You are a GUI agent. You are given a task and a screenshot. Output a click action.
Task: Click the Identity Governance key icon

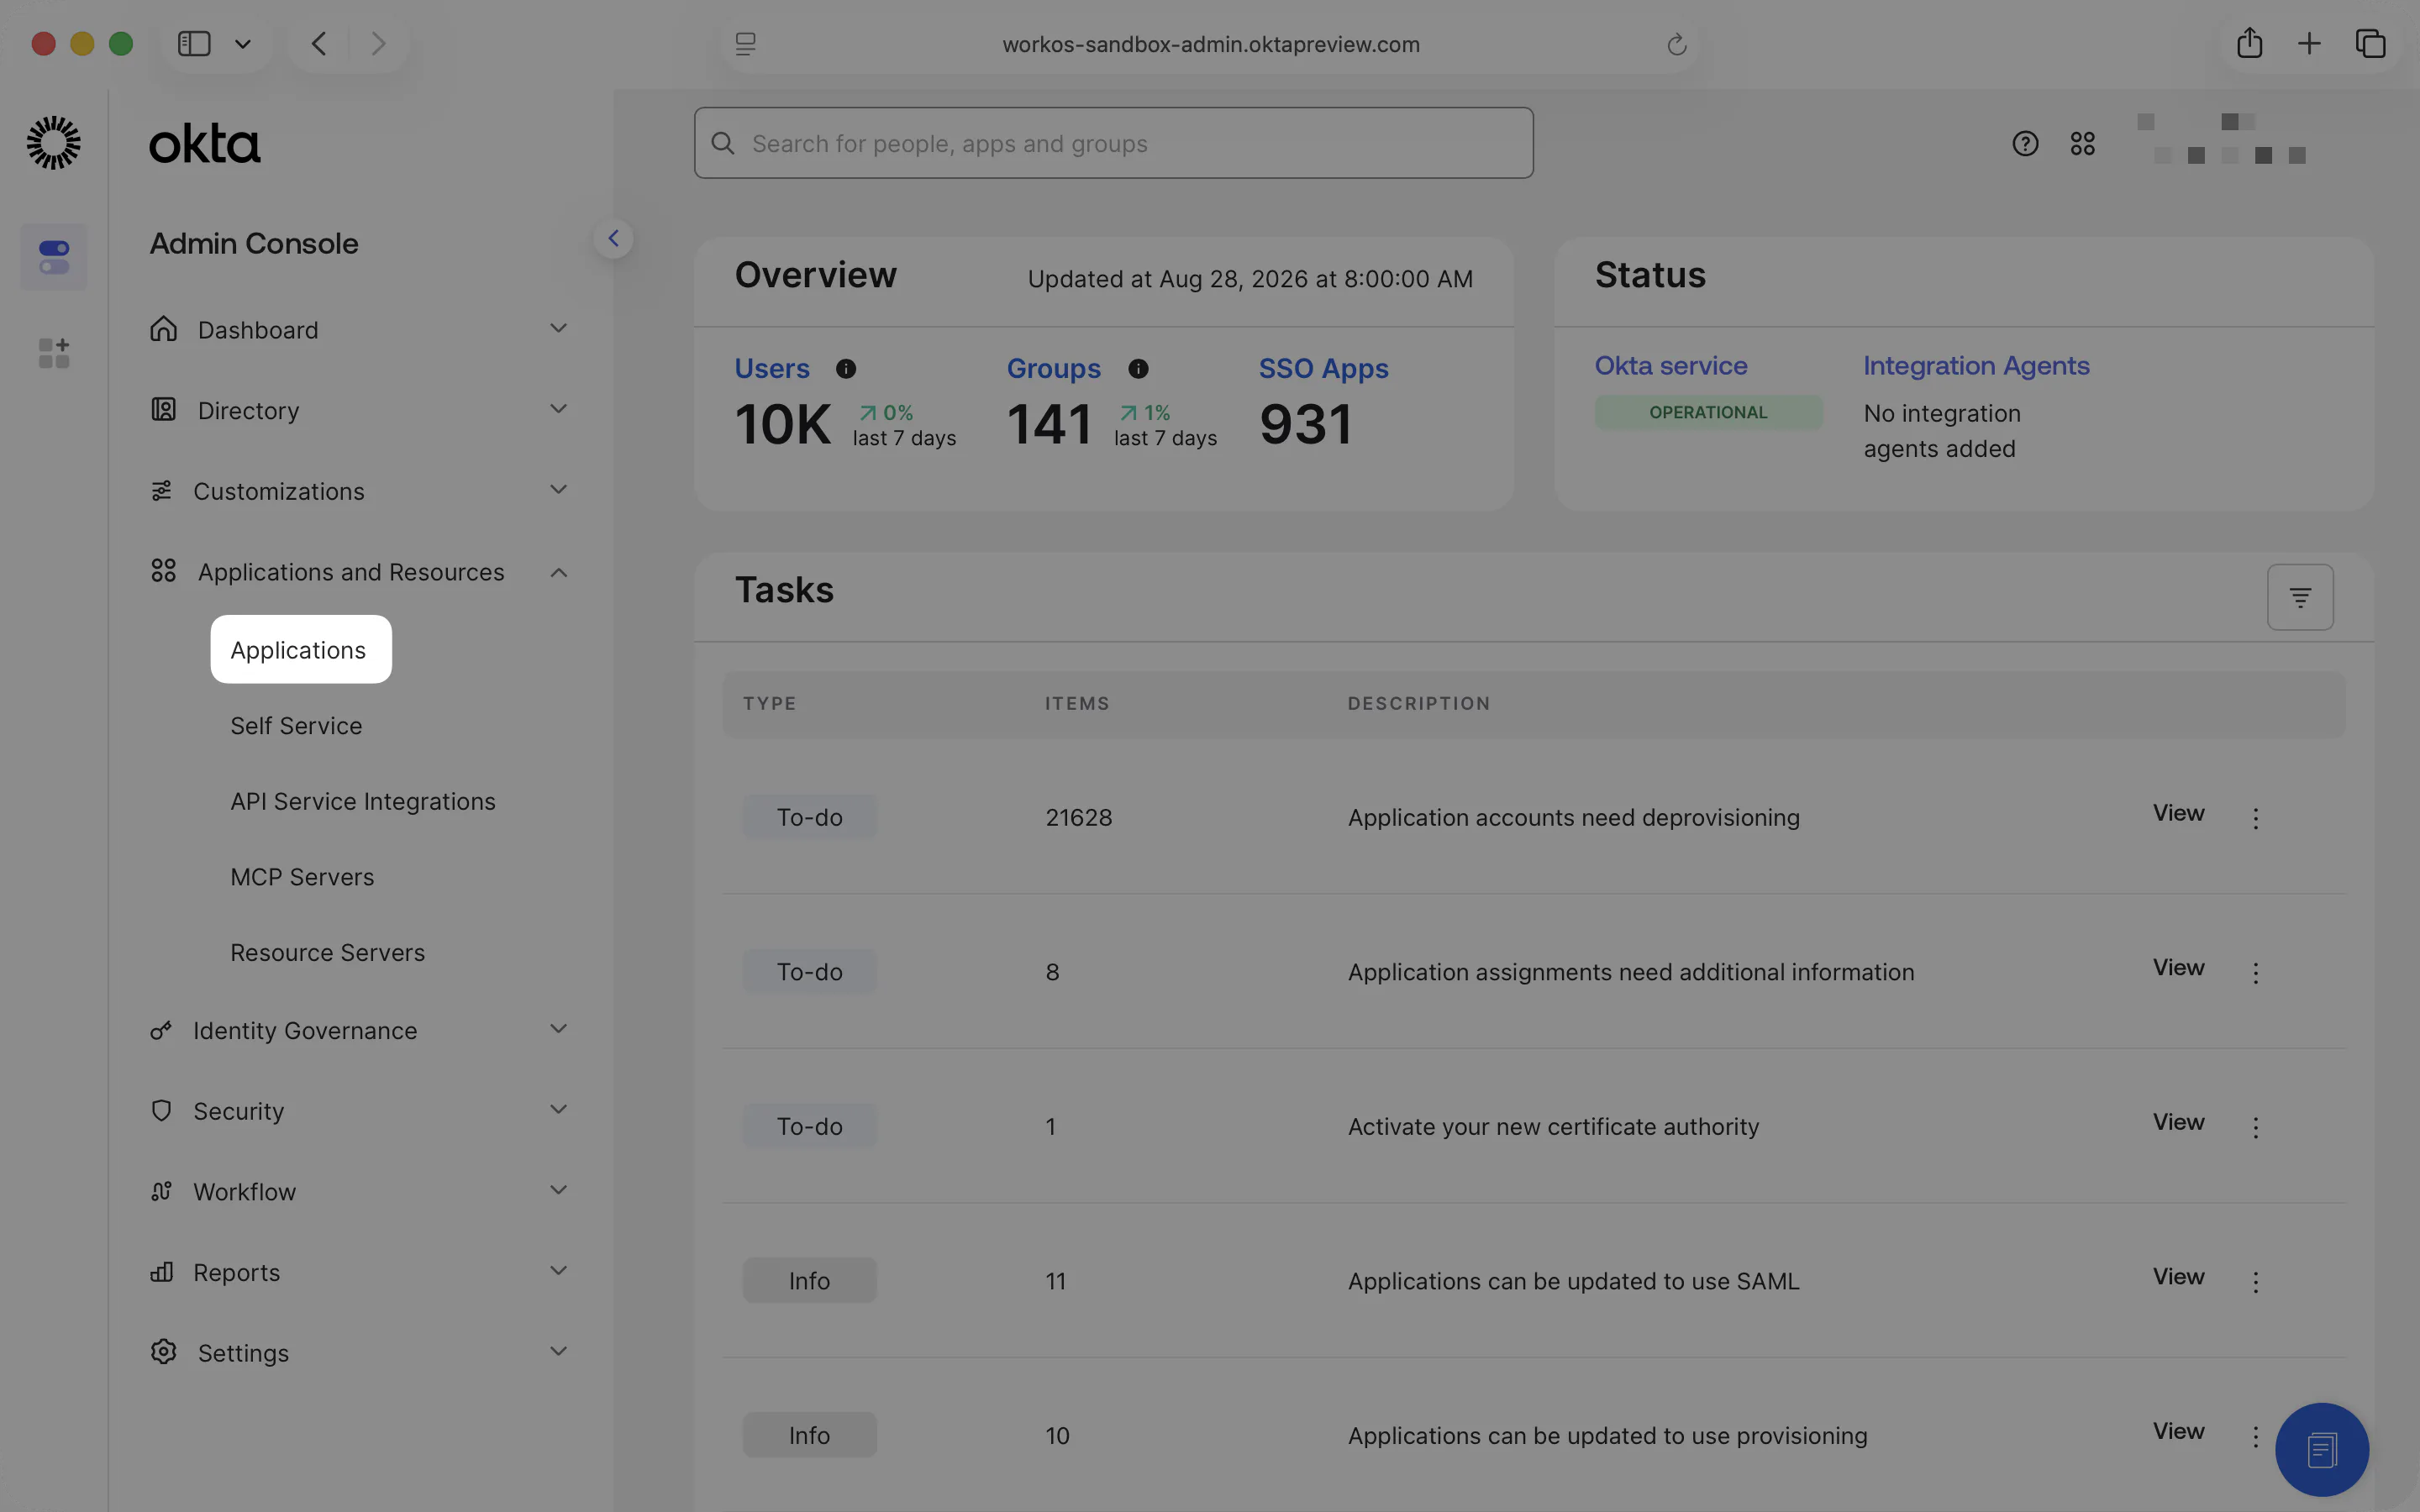coord(161,1030)
